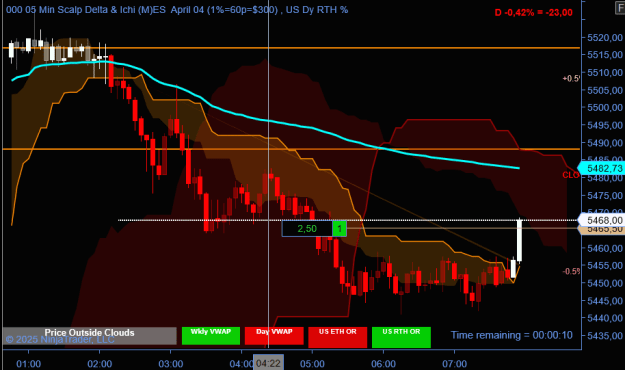
Task: Click the 03:00 time axis label
Action: 171,364
